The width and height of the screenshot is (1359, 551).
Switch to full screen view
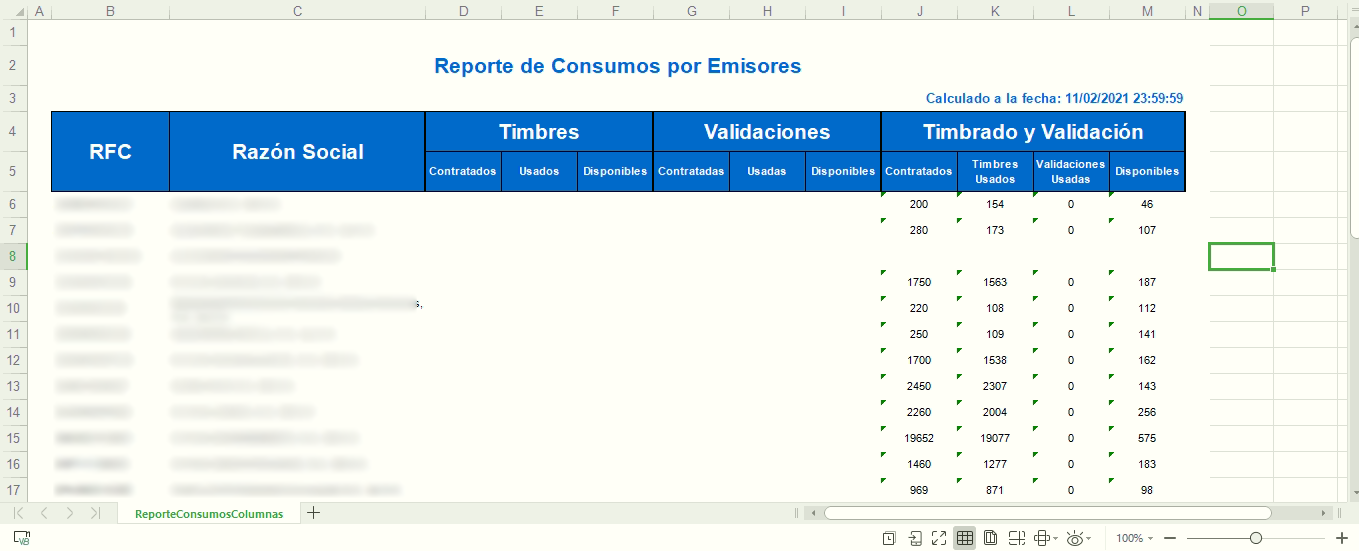tap(939, 538)
